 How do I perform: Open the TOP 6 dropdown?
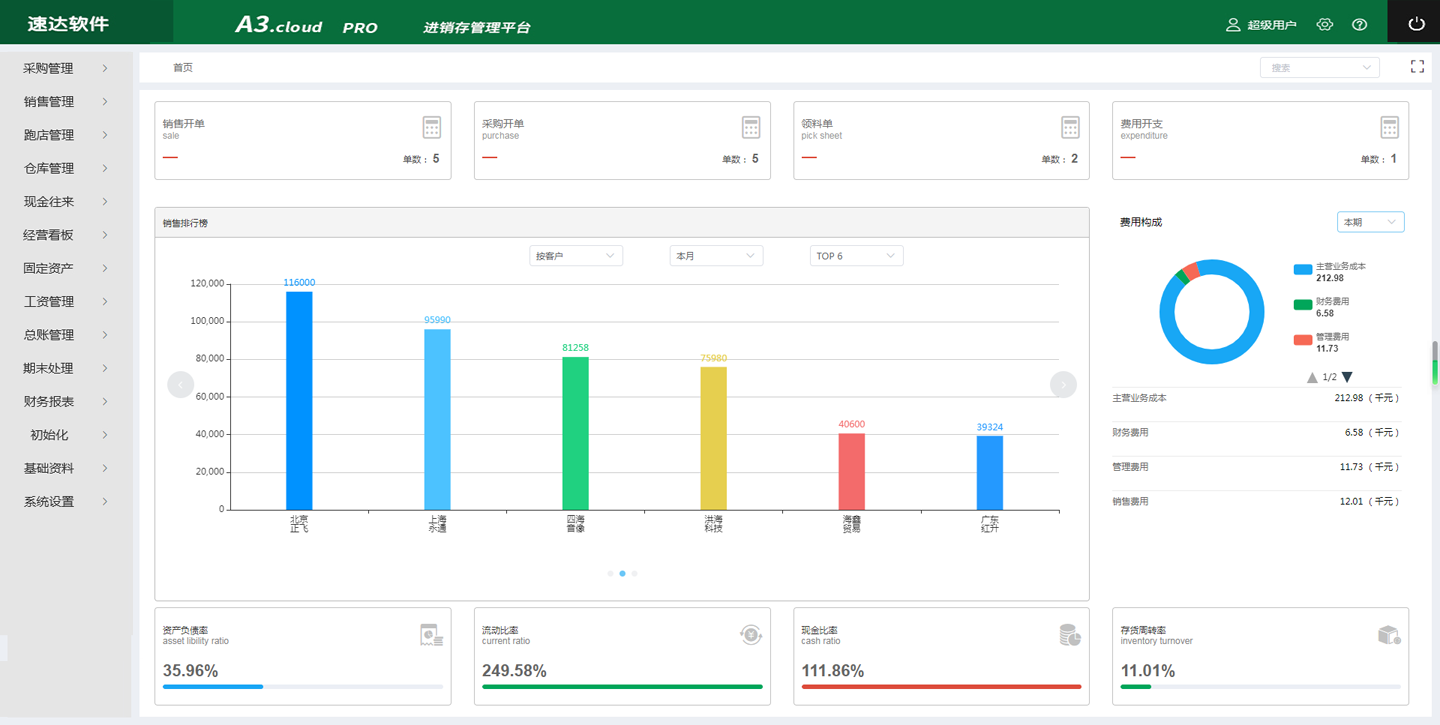click(856, 256)
